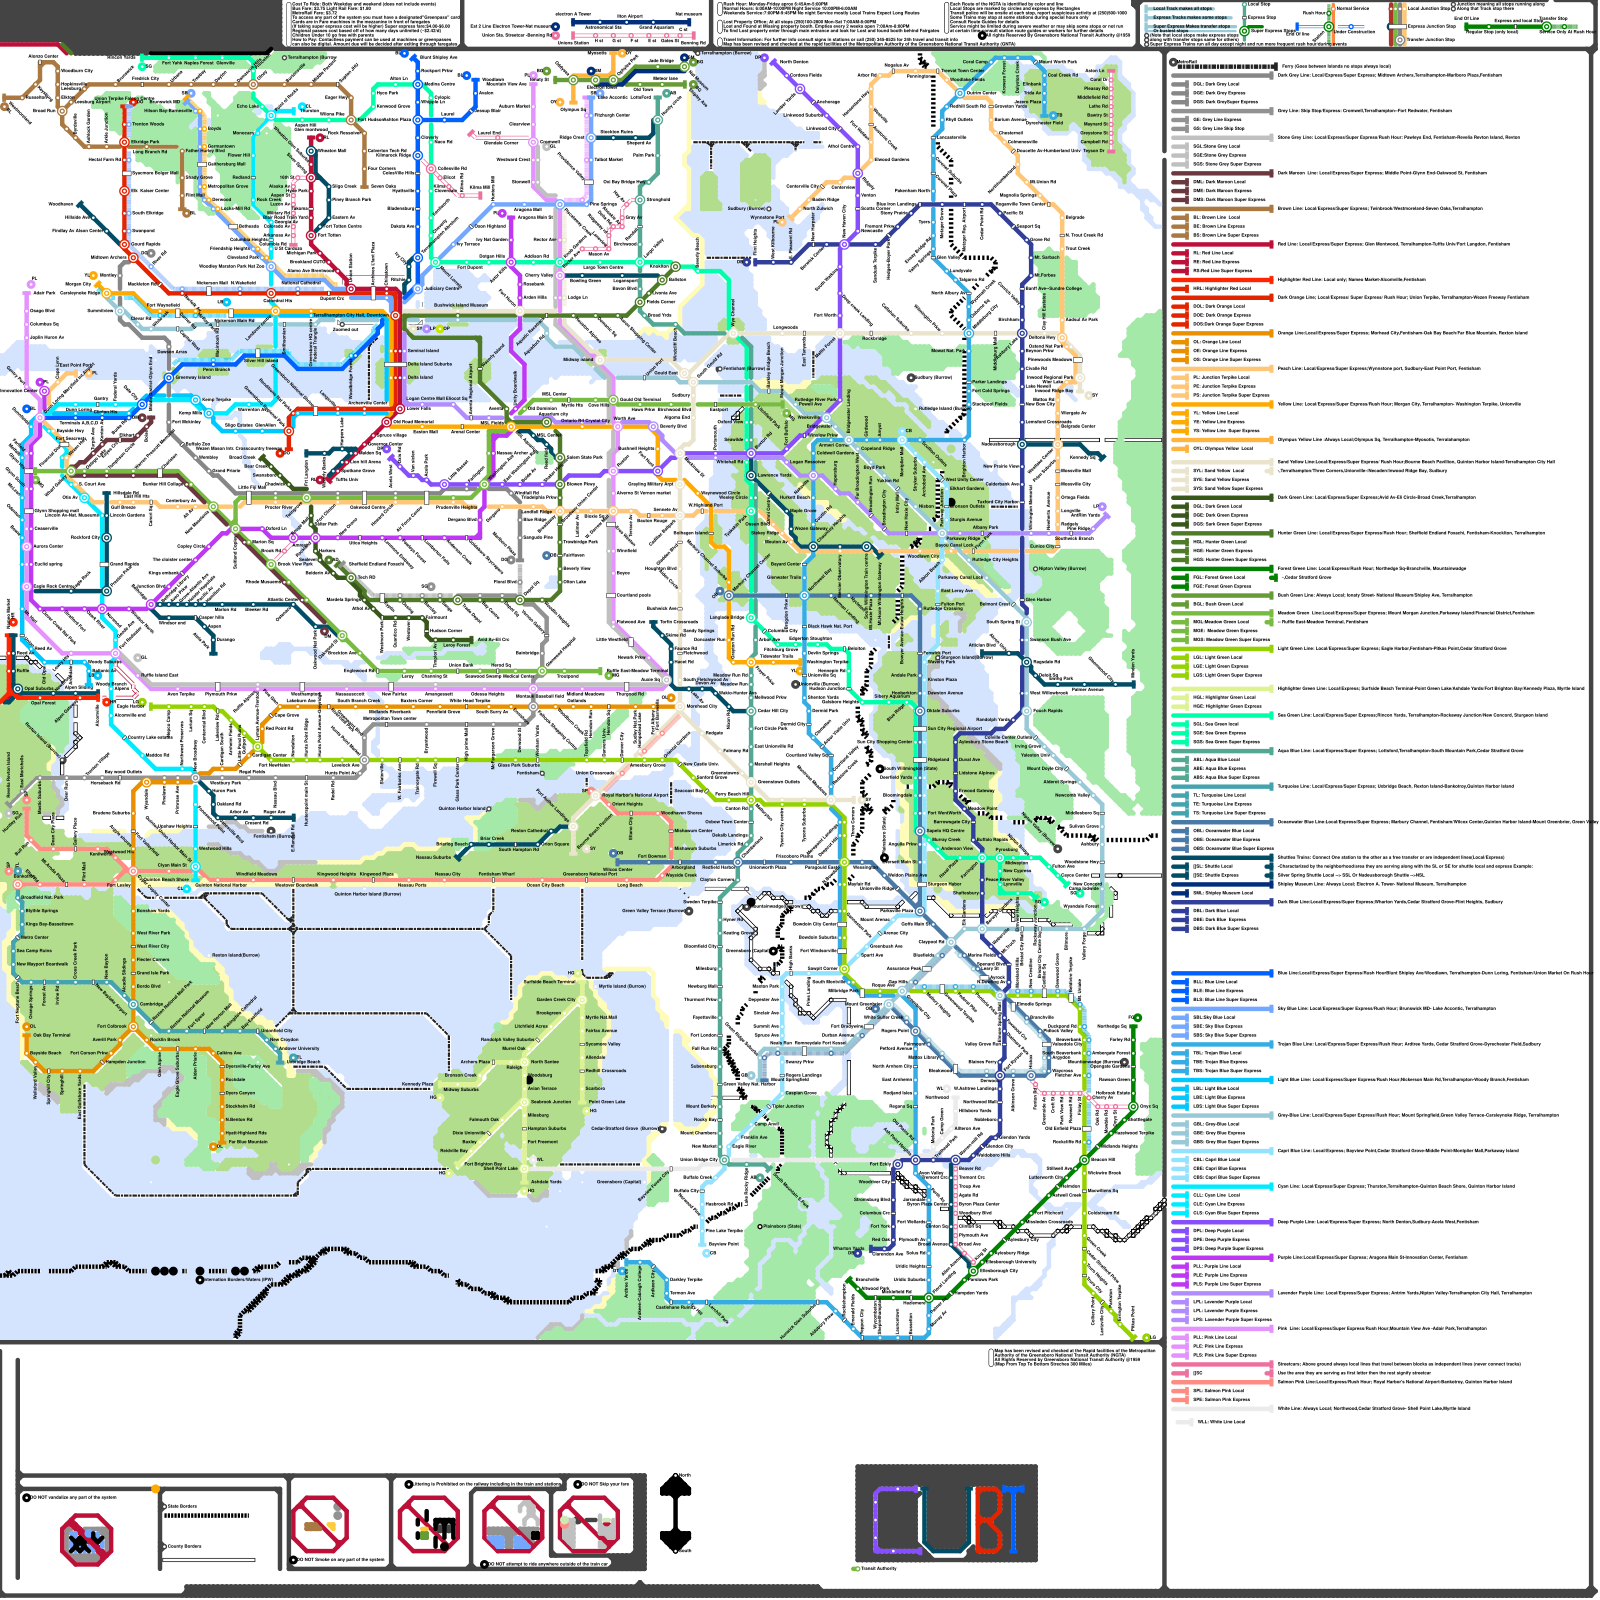Pick the Orange Line legend color bar
The height and width of the screenshot is (1600, 1600).
click(1222, 333)
